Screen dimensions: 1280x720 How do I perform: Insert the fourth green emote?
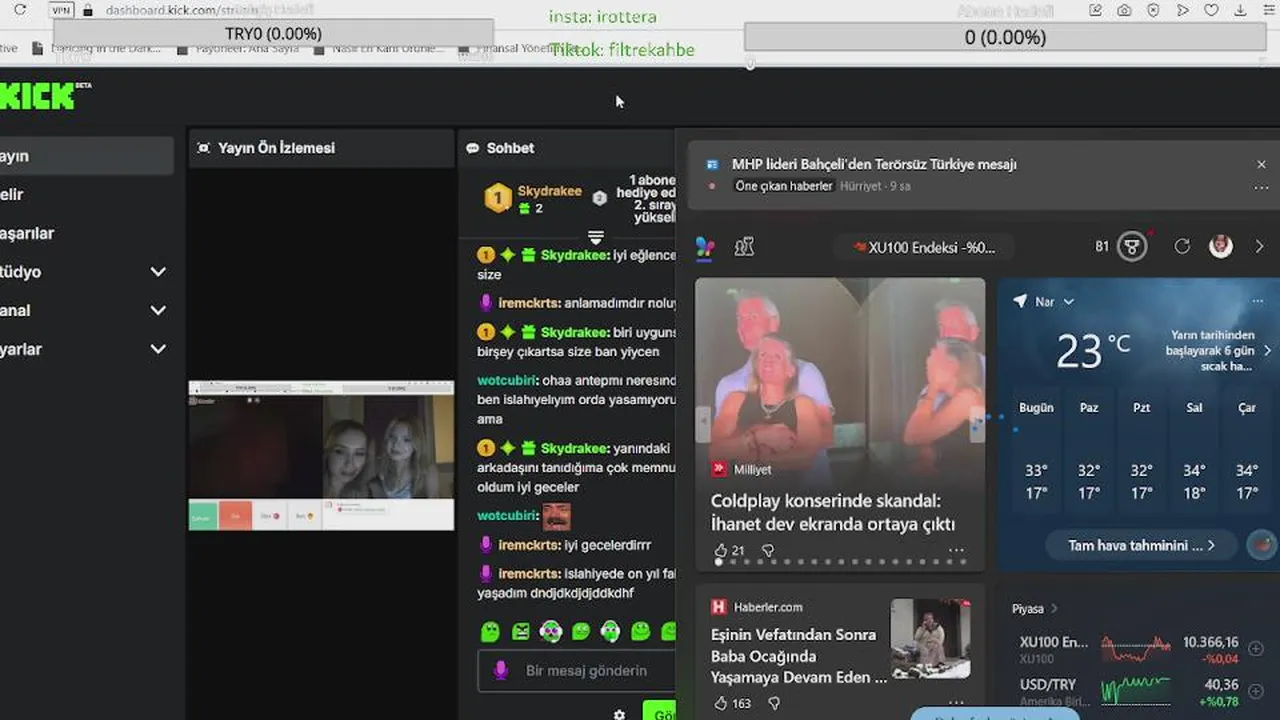pos(581,631)
